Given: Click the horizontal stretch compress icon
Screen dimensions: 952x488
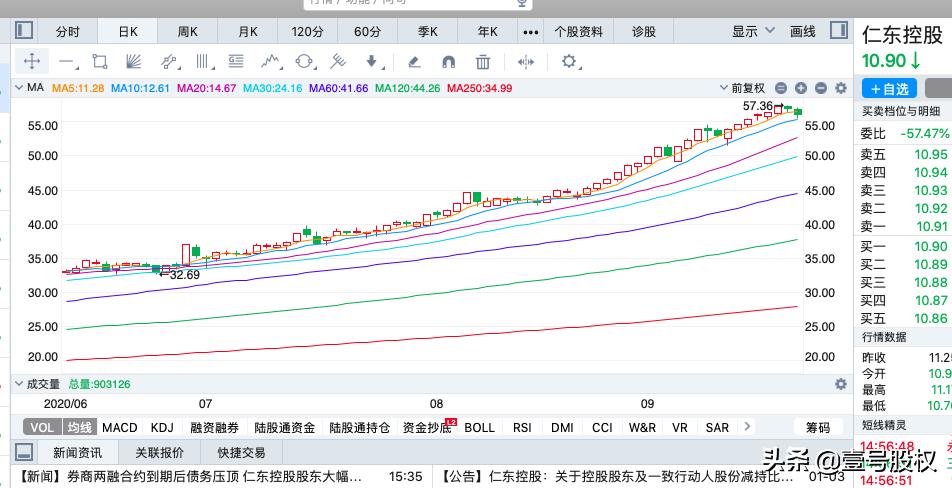Looking at the screenshot, I should coord(525,61).
